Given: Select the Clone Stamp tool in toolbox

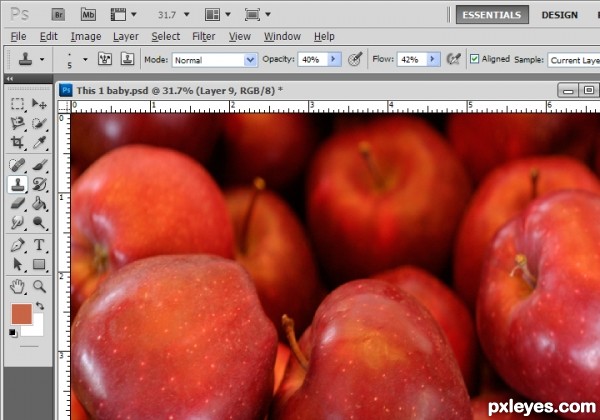Looking at the screenshot, I should [17, 184].
